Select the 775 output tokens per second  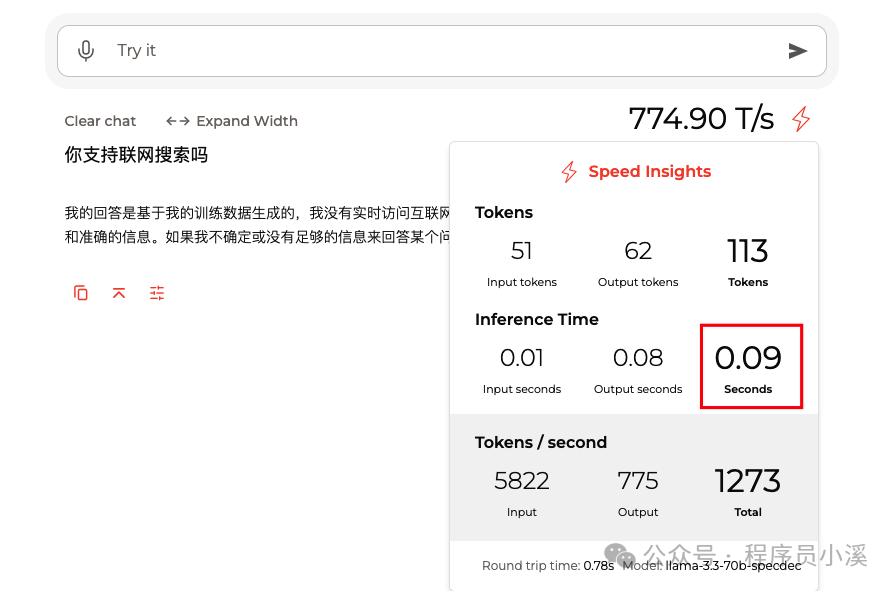coord(638,481)
